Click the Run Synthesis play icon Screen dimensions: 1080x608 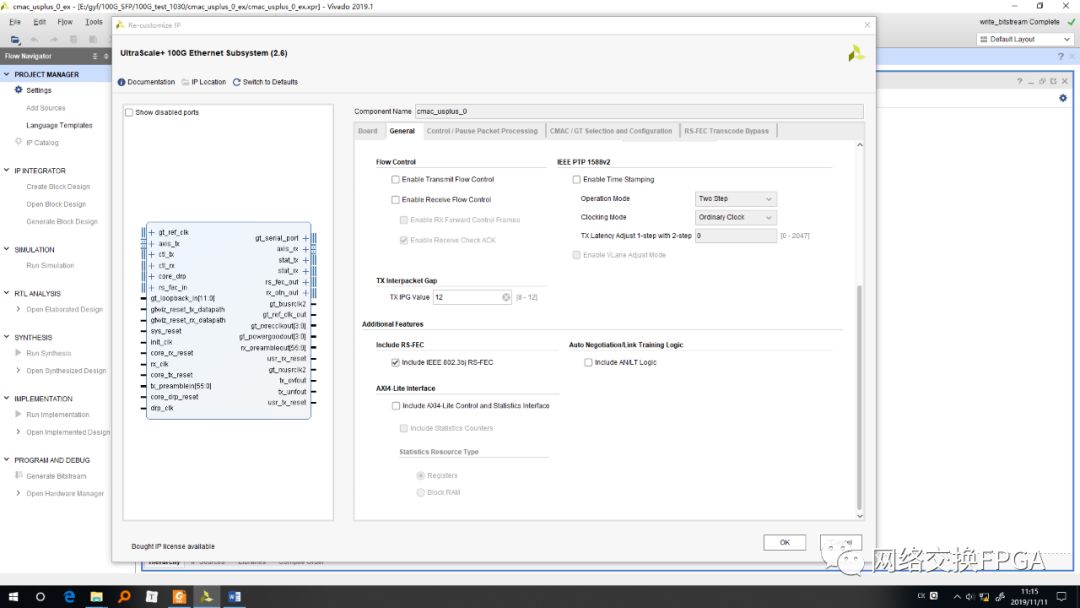tap(19, 353)
